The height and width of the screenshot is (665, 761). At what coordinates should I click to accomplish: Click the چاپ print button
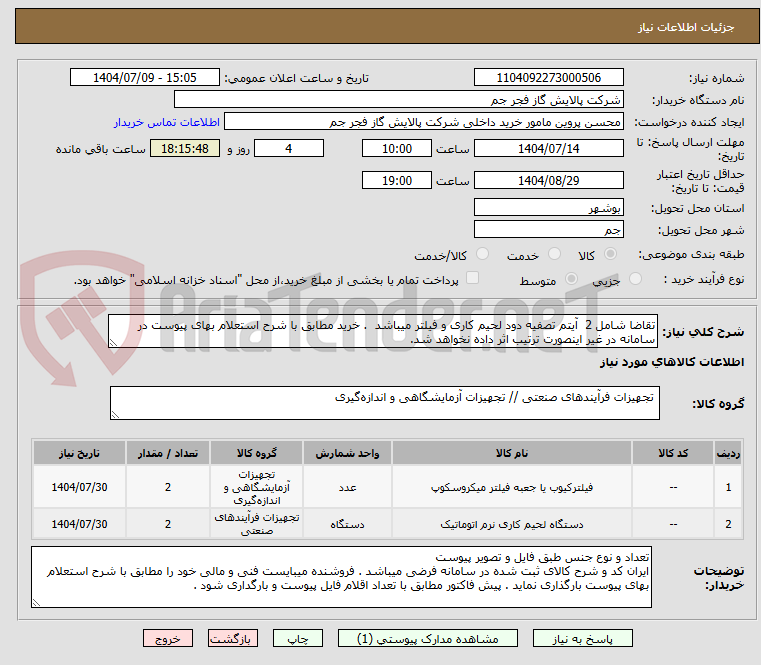pos(298,638)
